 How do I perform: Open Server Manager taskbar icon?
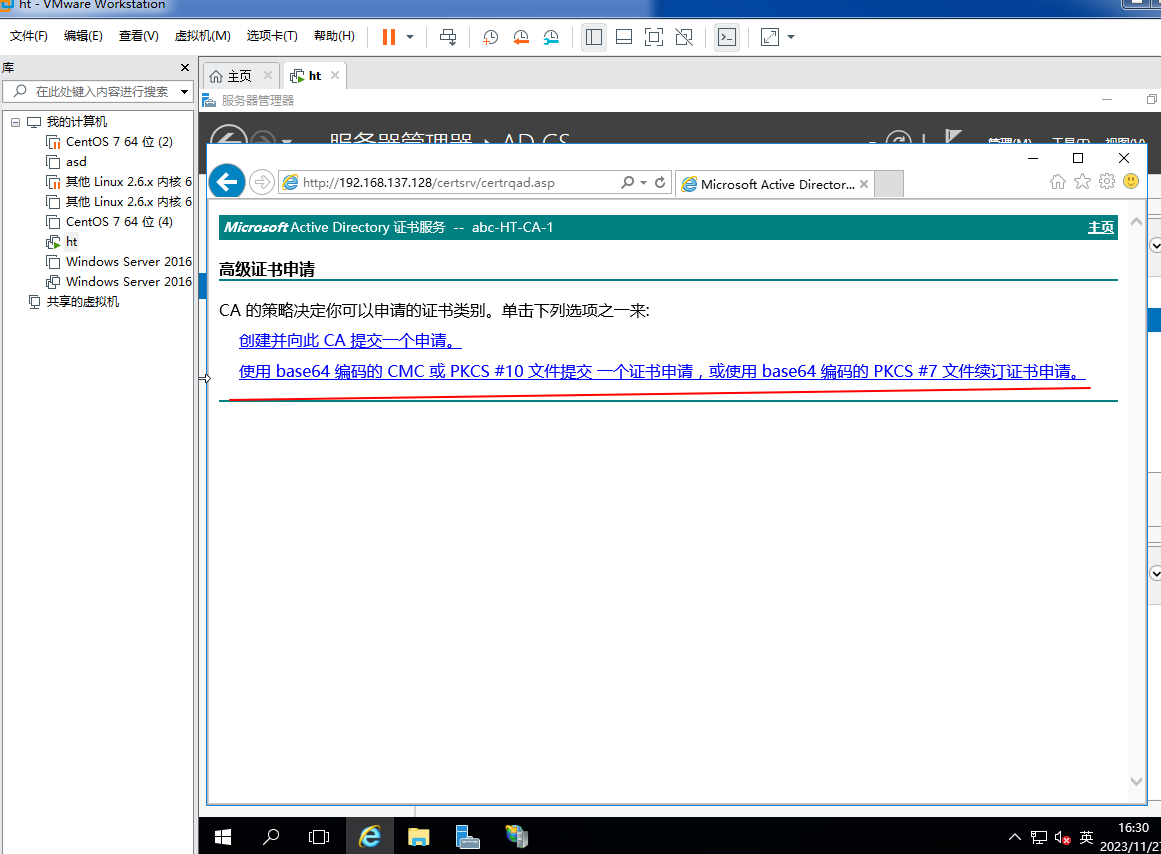pyautogui.click(x=467, y=837)
